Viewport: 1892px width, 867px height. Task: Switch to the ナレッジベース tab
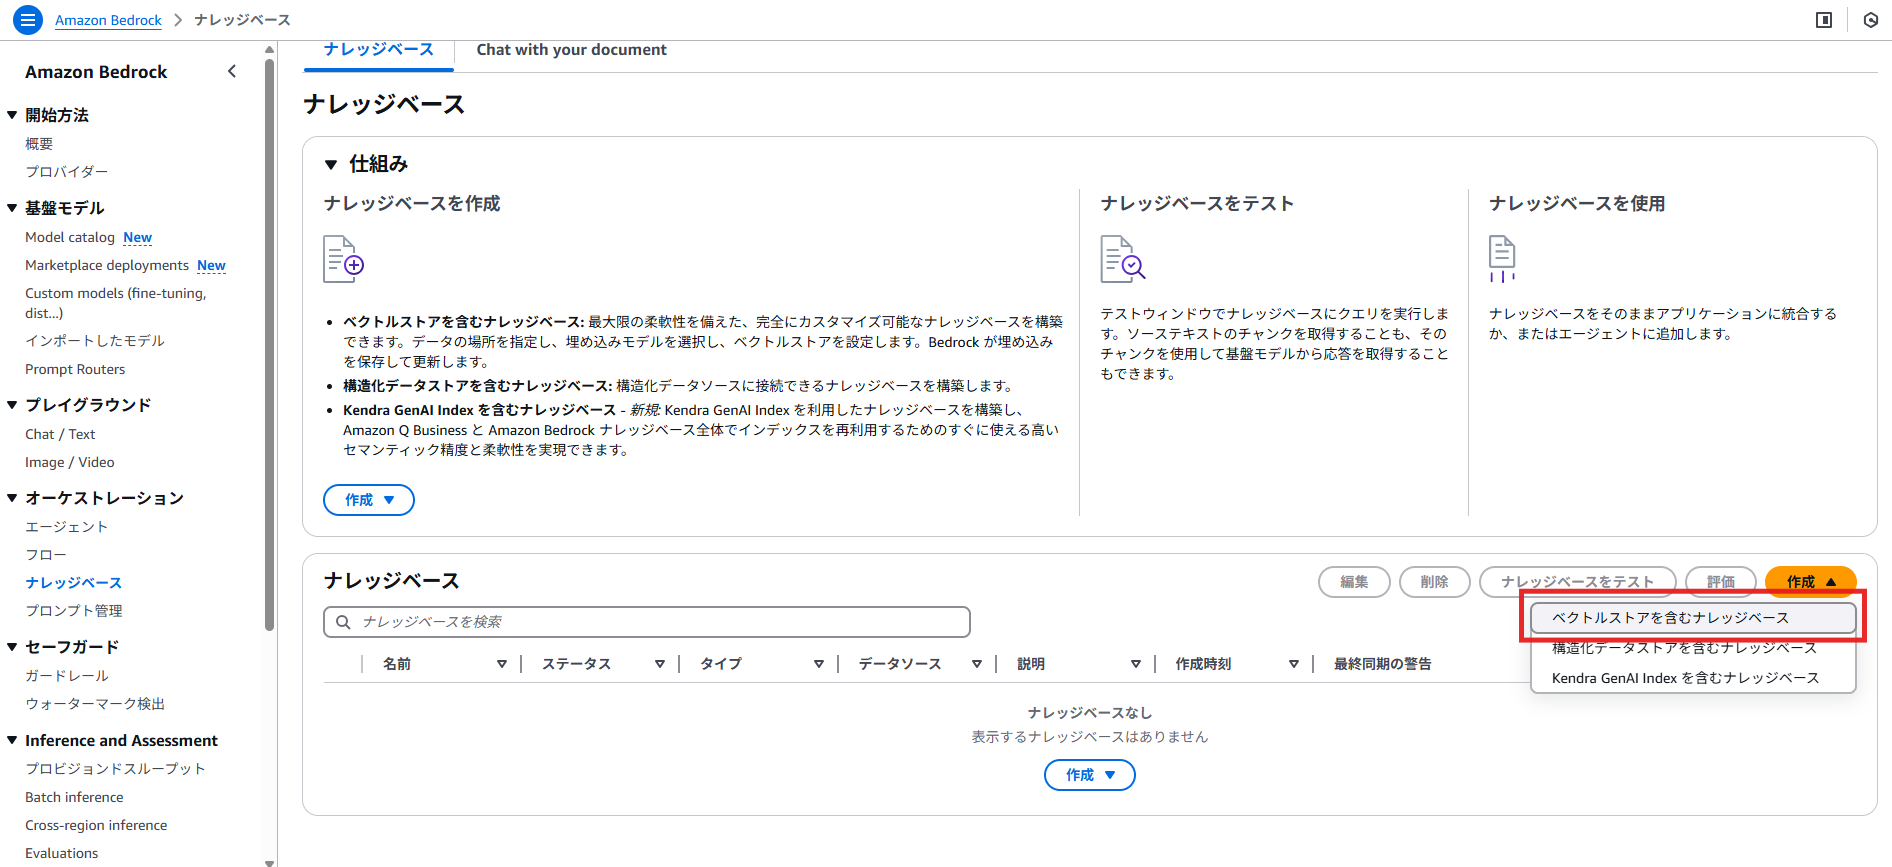(x=379, y=50)
